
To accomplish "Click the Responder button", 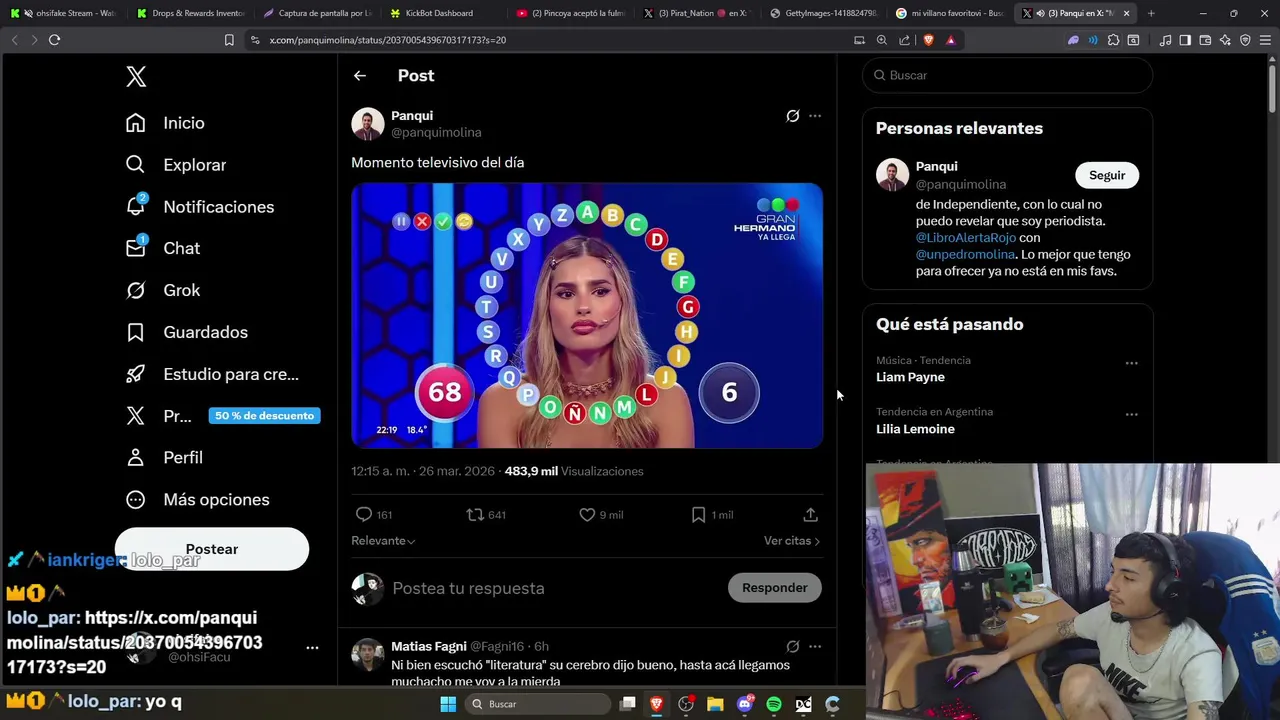I will pyautogui.click(x=774, y=588).
